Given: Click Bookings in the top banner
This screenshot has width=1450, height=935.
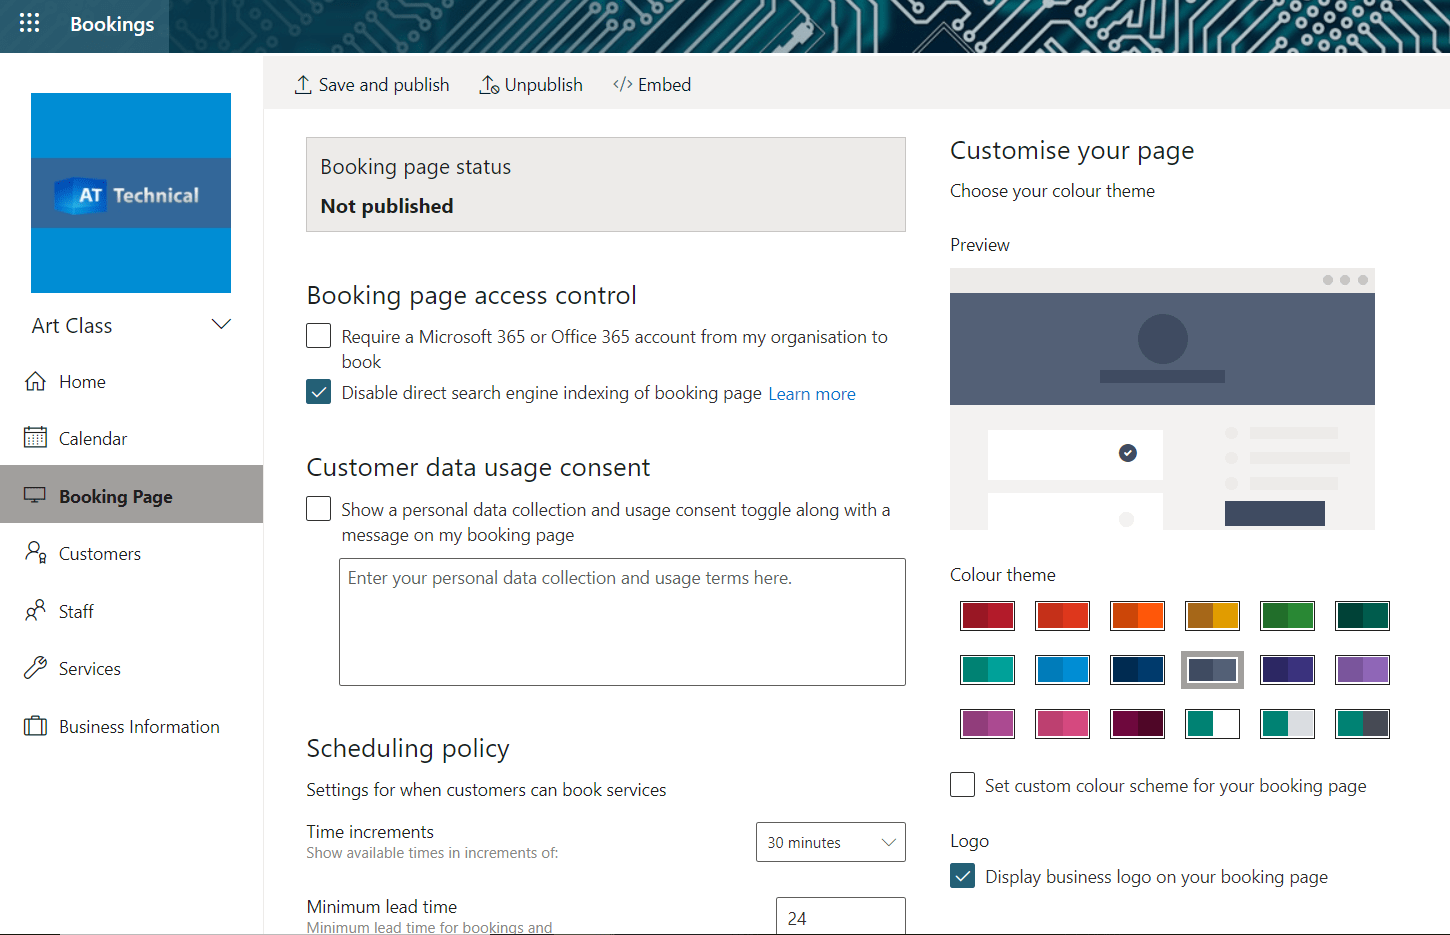Looking at the screenshot, I should (111, 24).
